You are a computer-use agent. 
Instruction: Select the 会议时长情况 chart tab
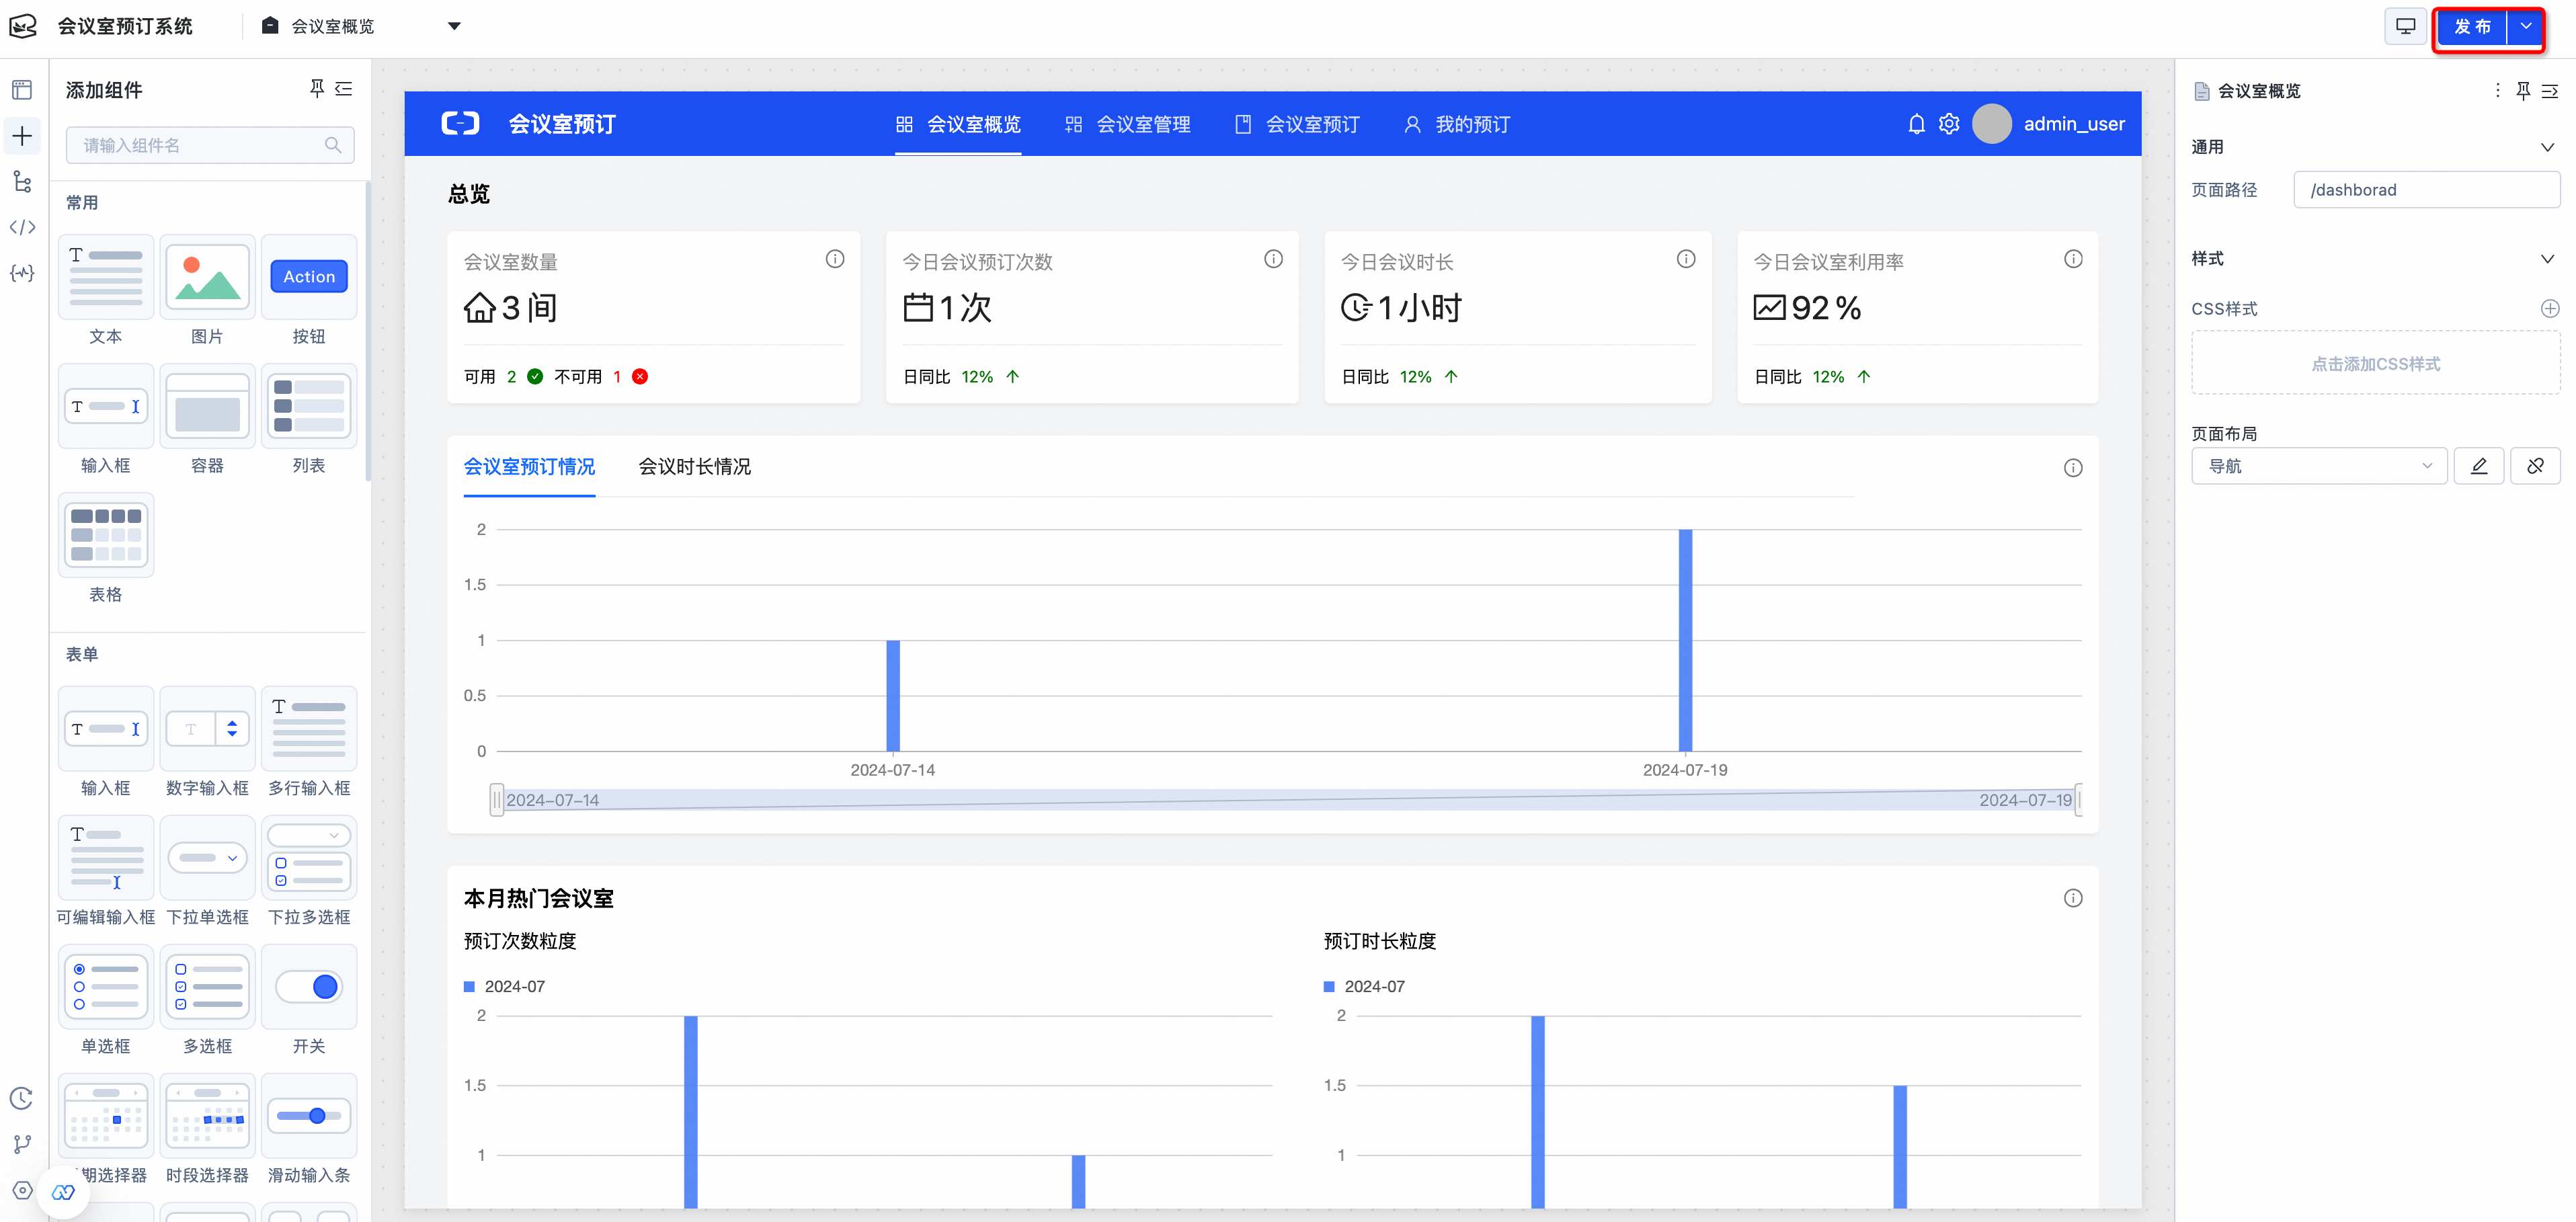tap(695, 467)
